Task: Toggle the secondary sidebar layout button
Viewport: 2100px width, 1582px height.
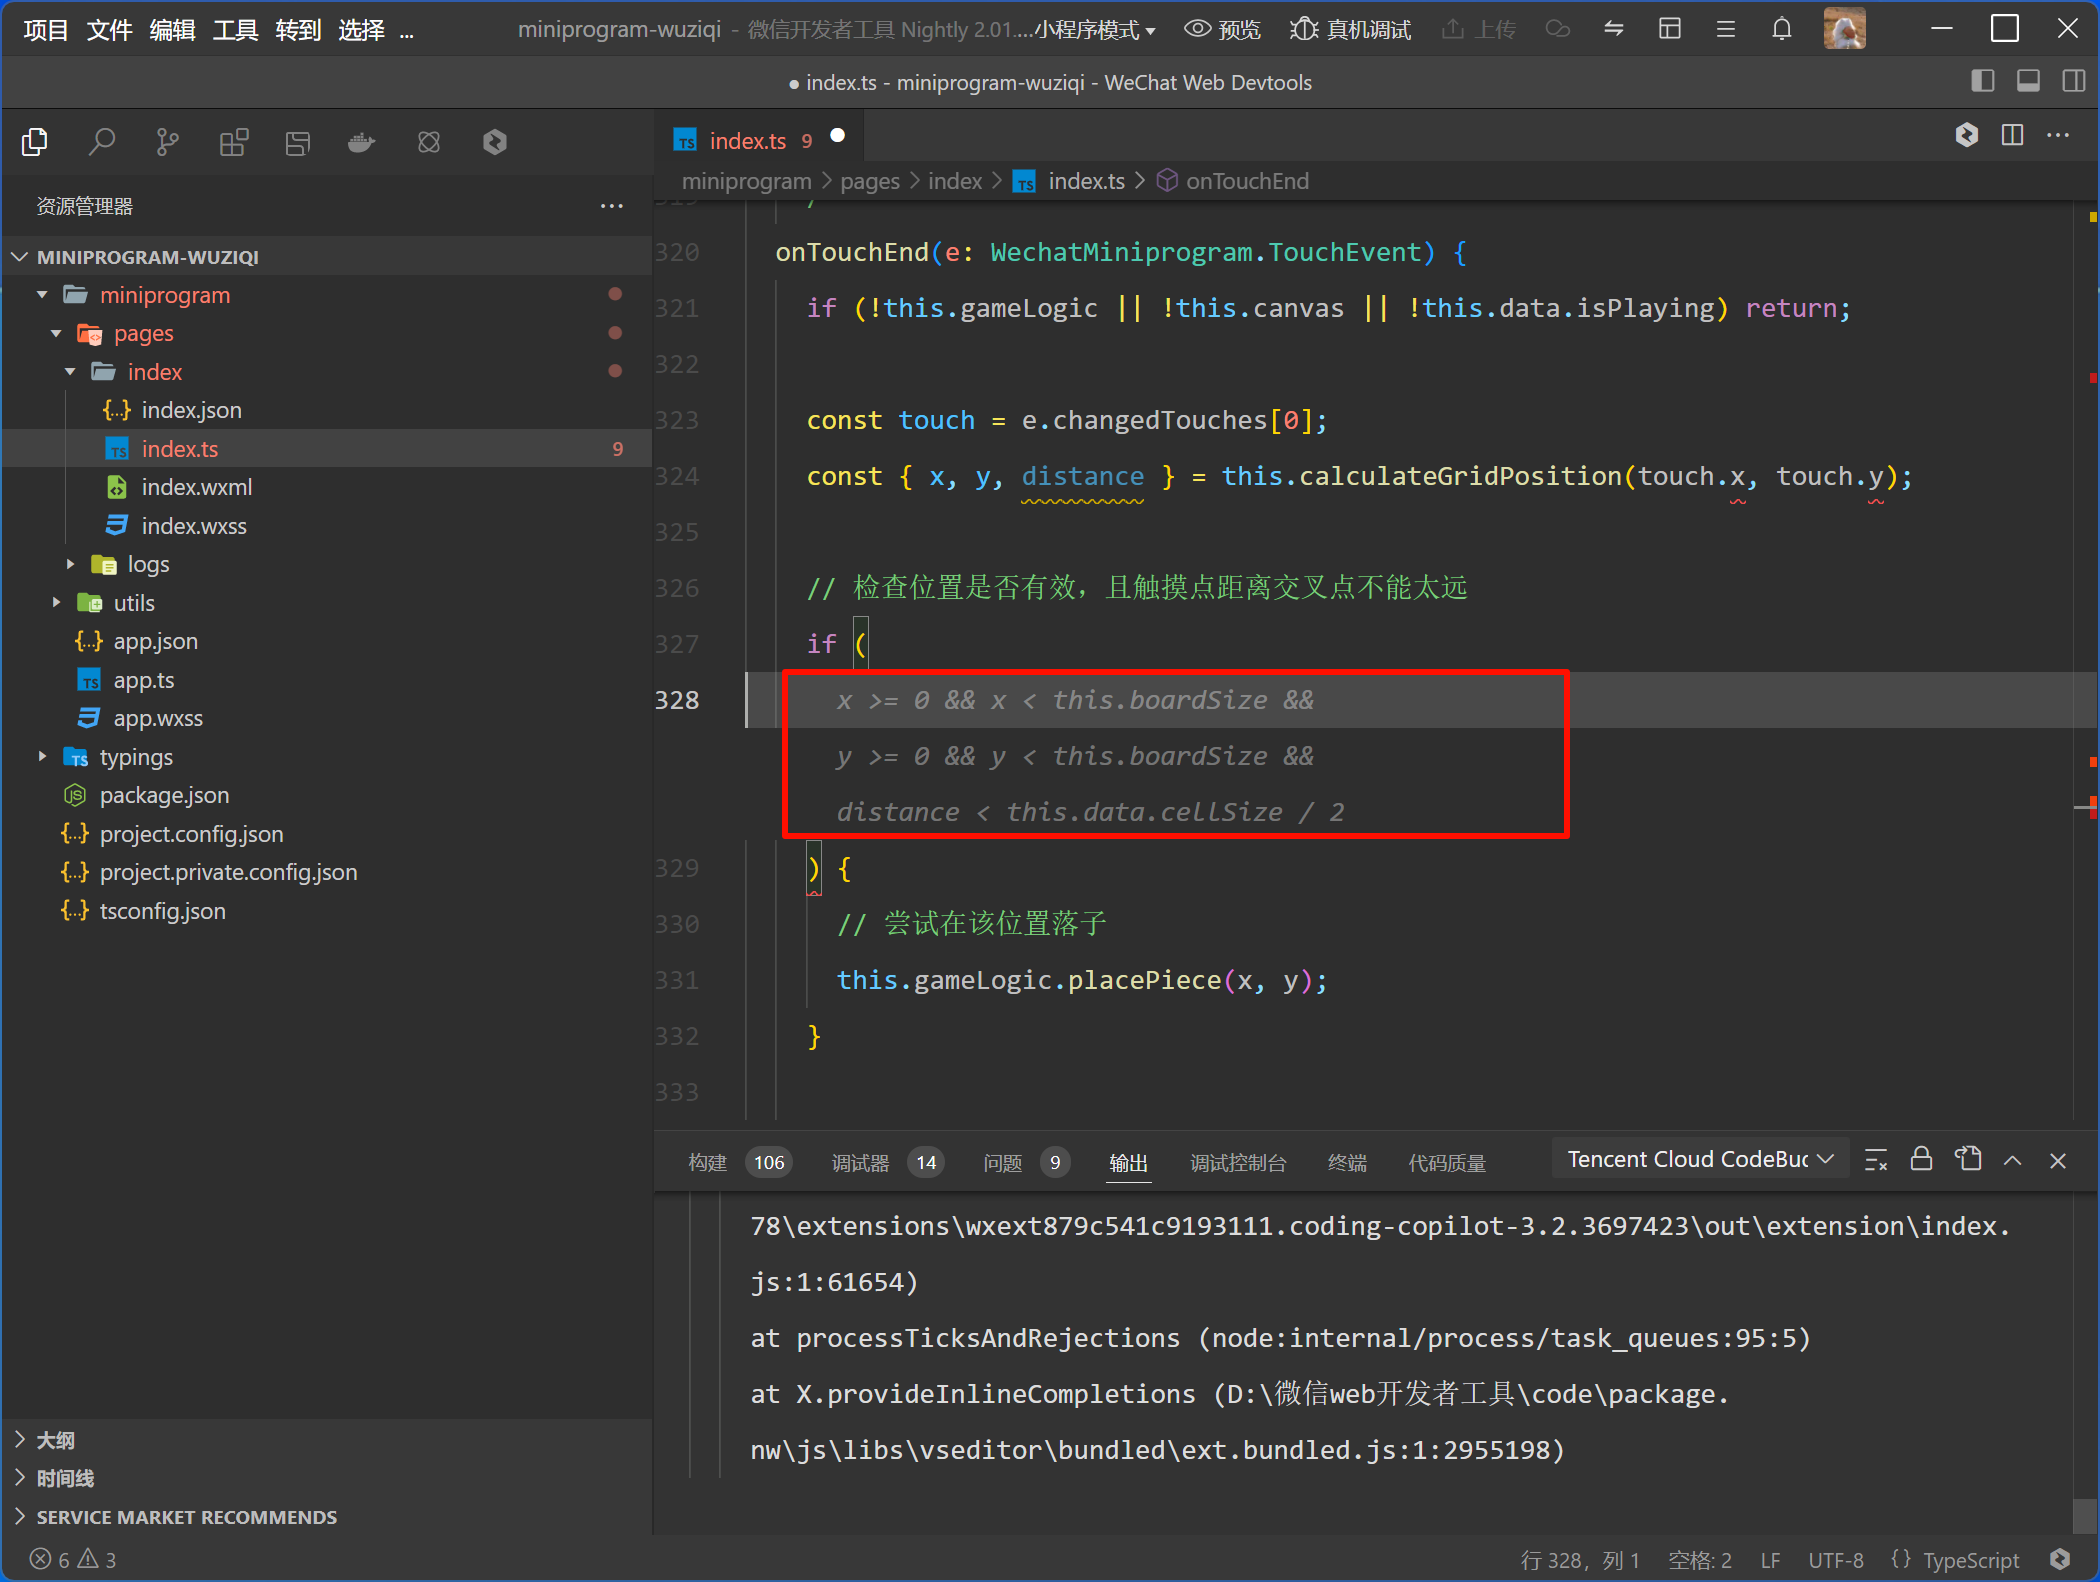Action: tap(2073, 81)
